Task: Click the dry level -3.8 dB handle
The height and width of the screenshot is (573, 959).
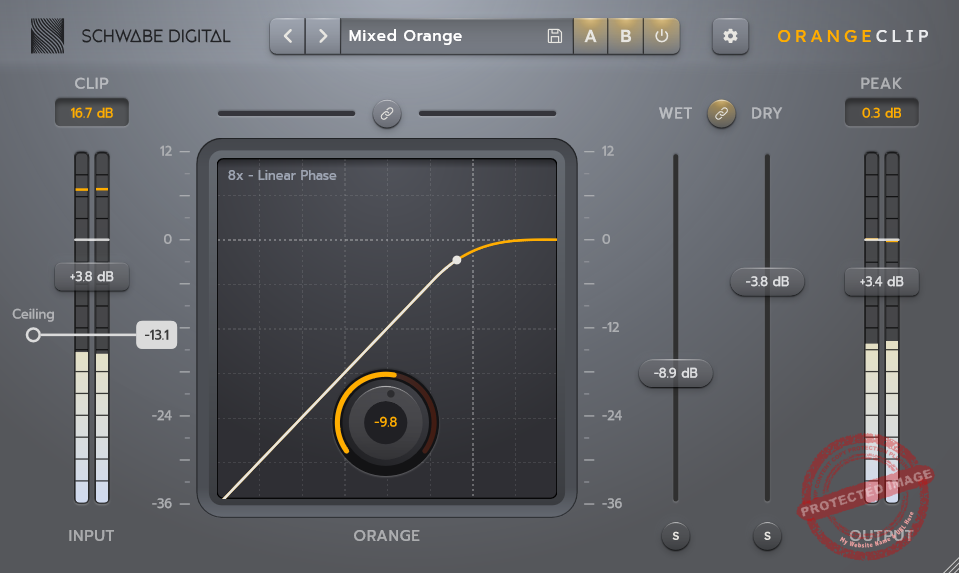Action: (x=767, y=281)
